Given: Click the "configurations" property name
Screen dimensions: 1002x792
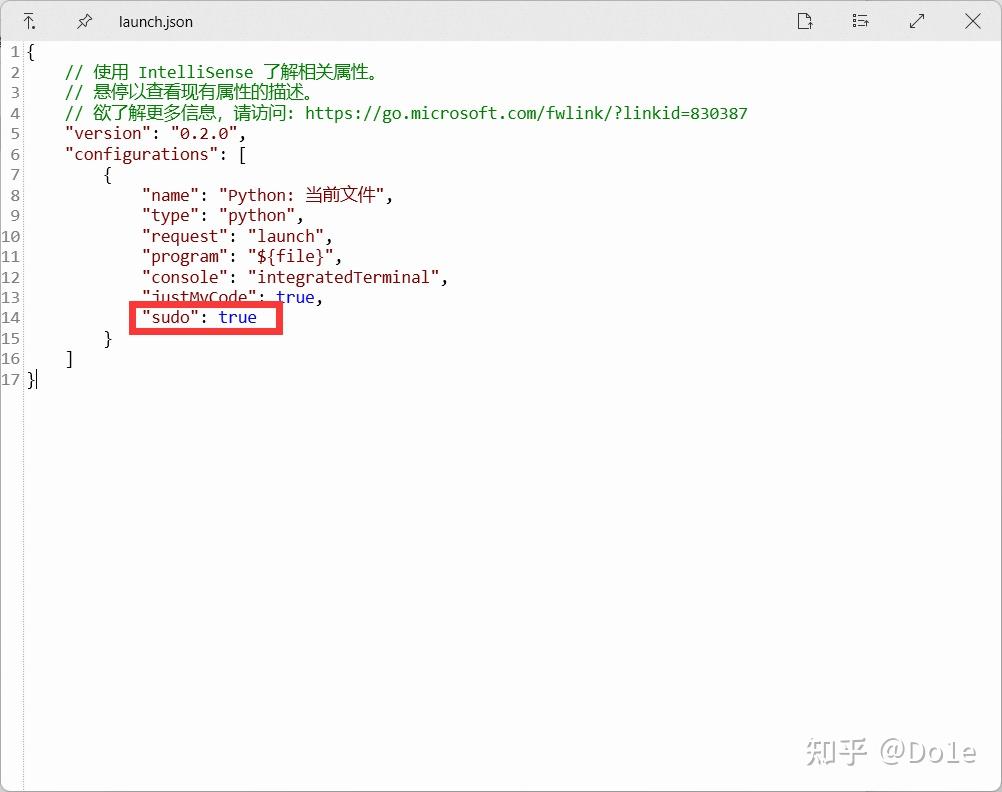Looking at the screenshot, I should point(143,154).
